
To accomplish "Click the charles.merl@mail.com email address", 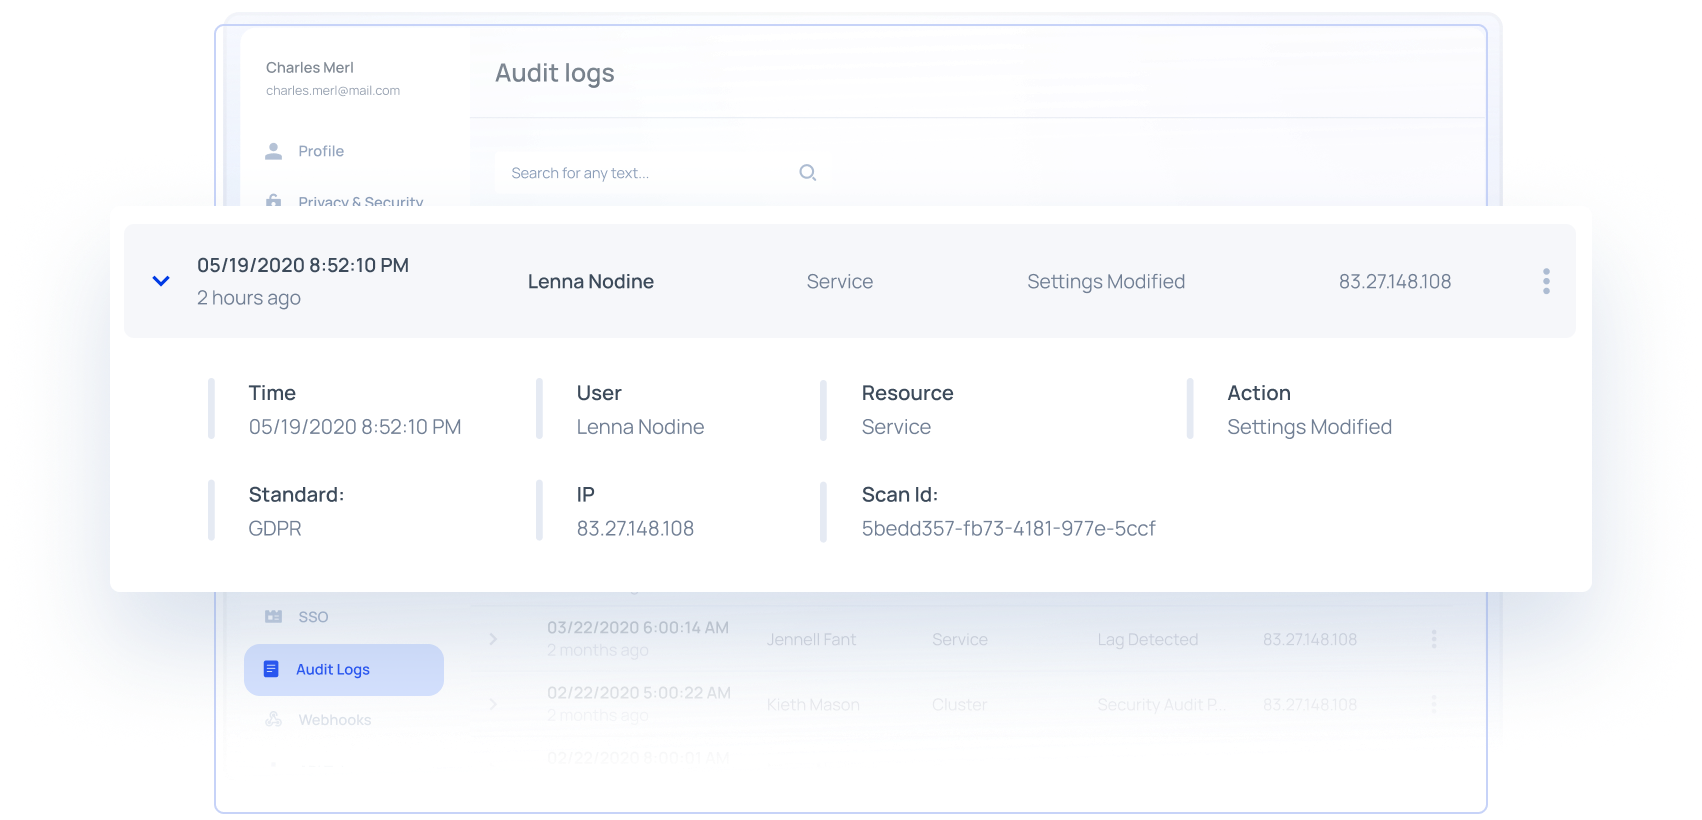I will click(333, 91).
